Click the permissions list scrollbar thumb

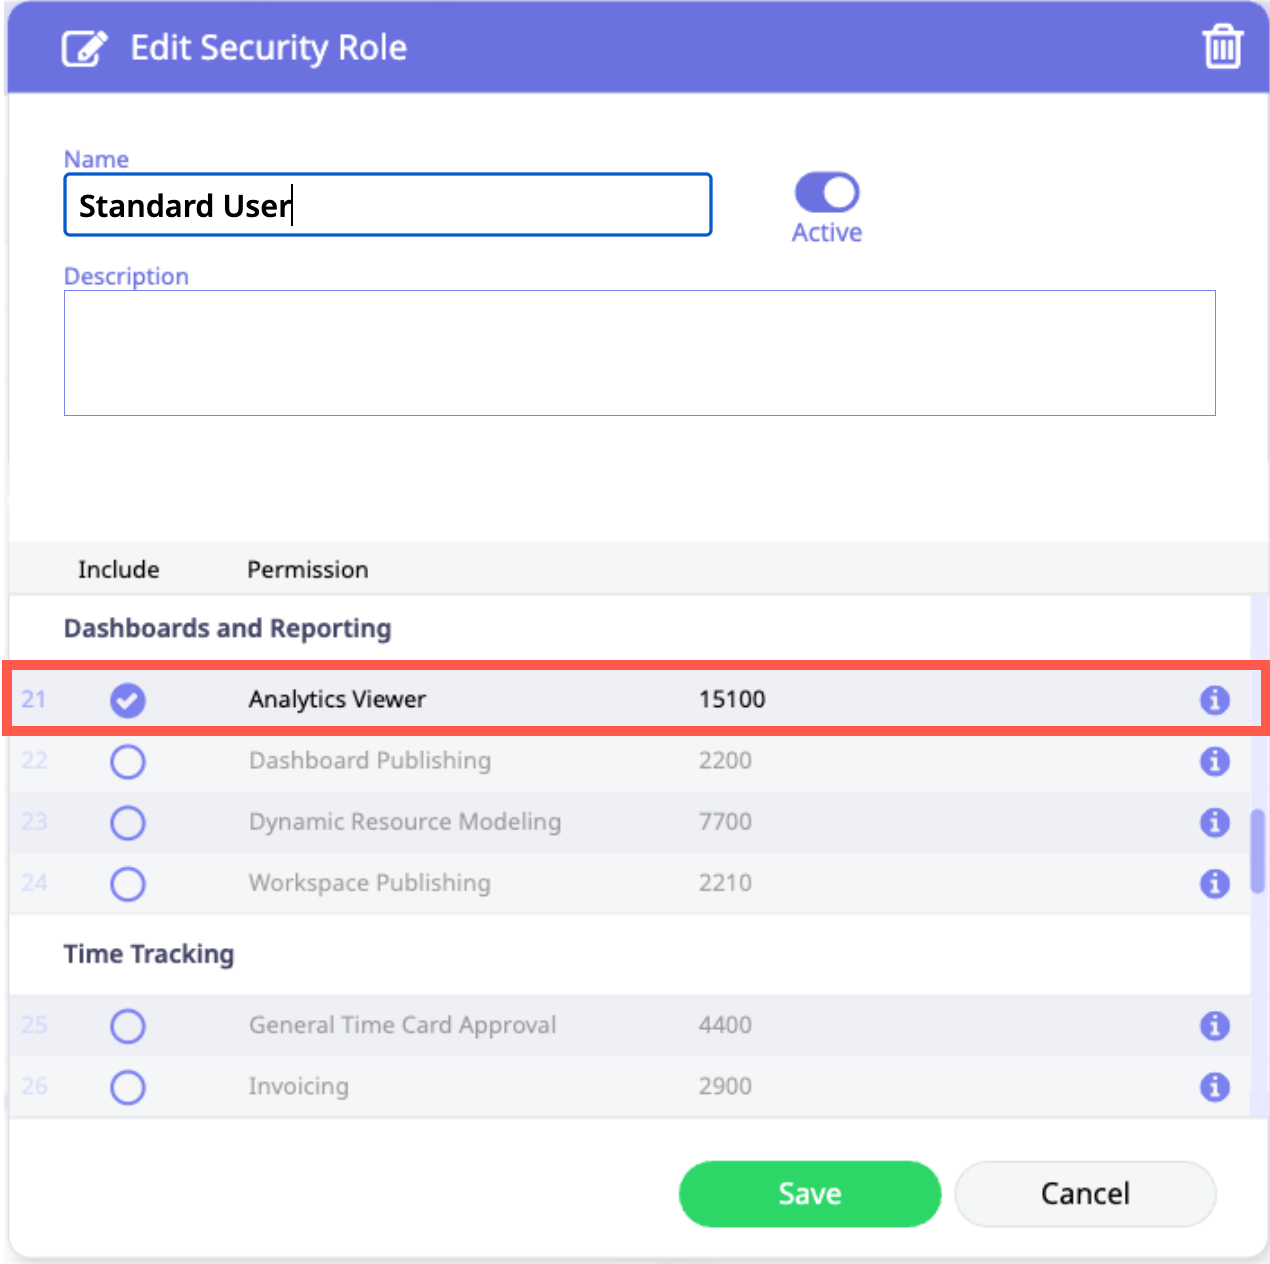tap(1258, 850)
